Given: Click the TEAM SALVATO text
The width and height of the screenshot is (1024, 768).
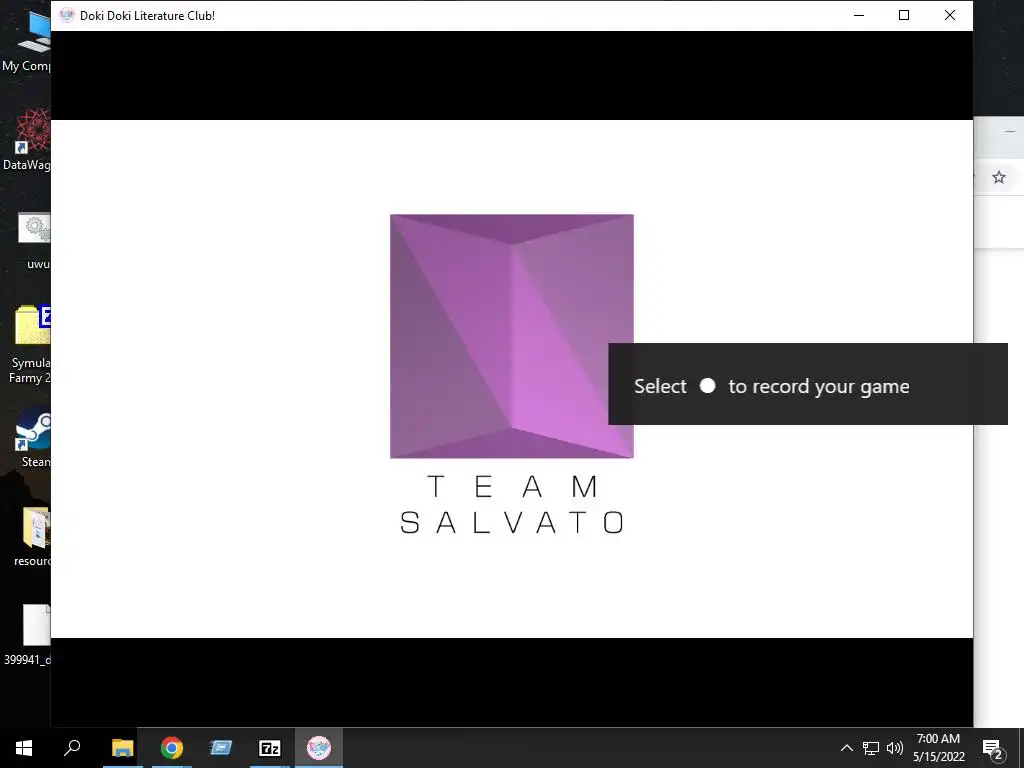Looking at the screenshot, I should [x=513, y=504].
